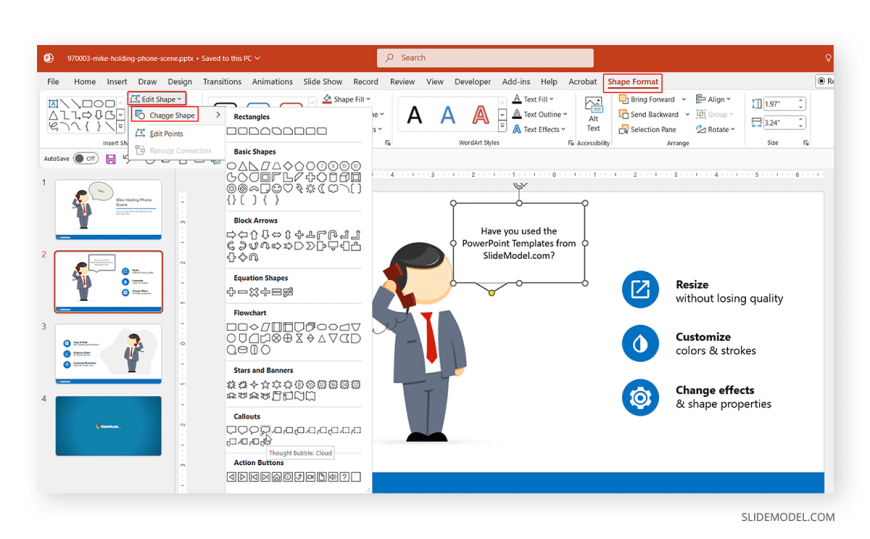Pick the 5-Point Star in Stars and Banners

pyautogui.click(x=265, y=385)
